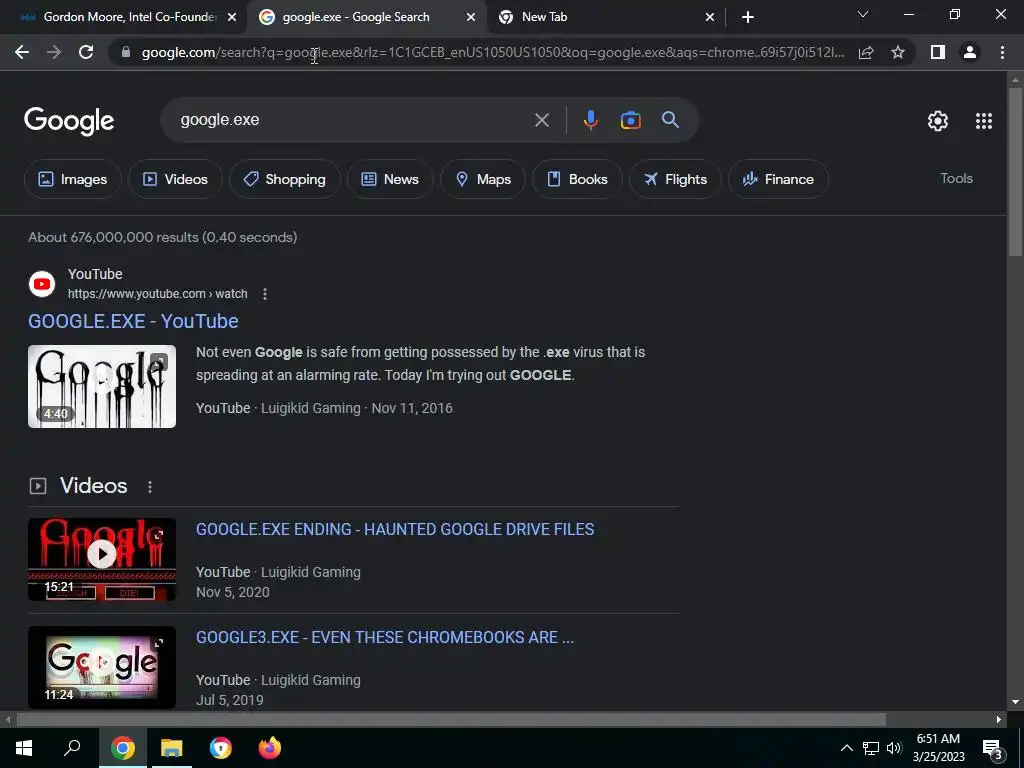This screenshot has height=768, width=1024.
Task: Open the Chrome three-dot menu
Action: [x=1002, y=52]
